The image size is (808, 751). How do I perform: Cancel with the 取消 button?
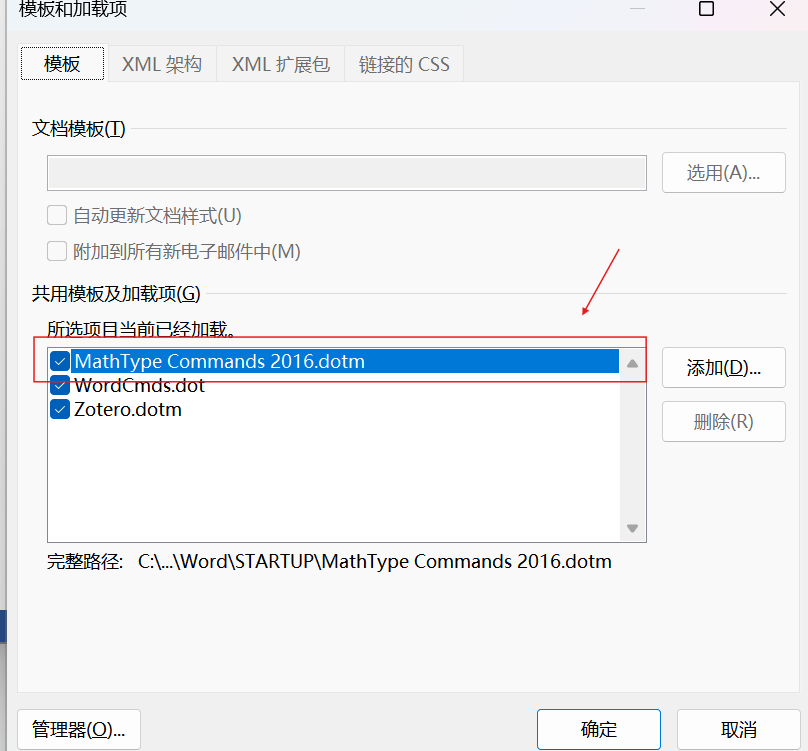[x=738, y=729]
